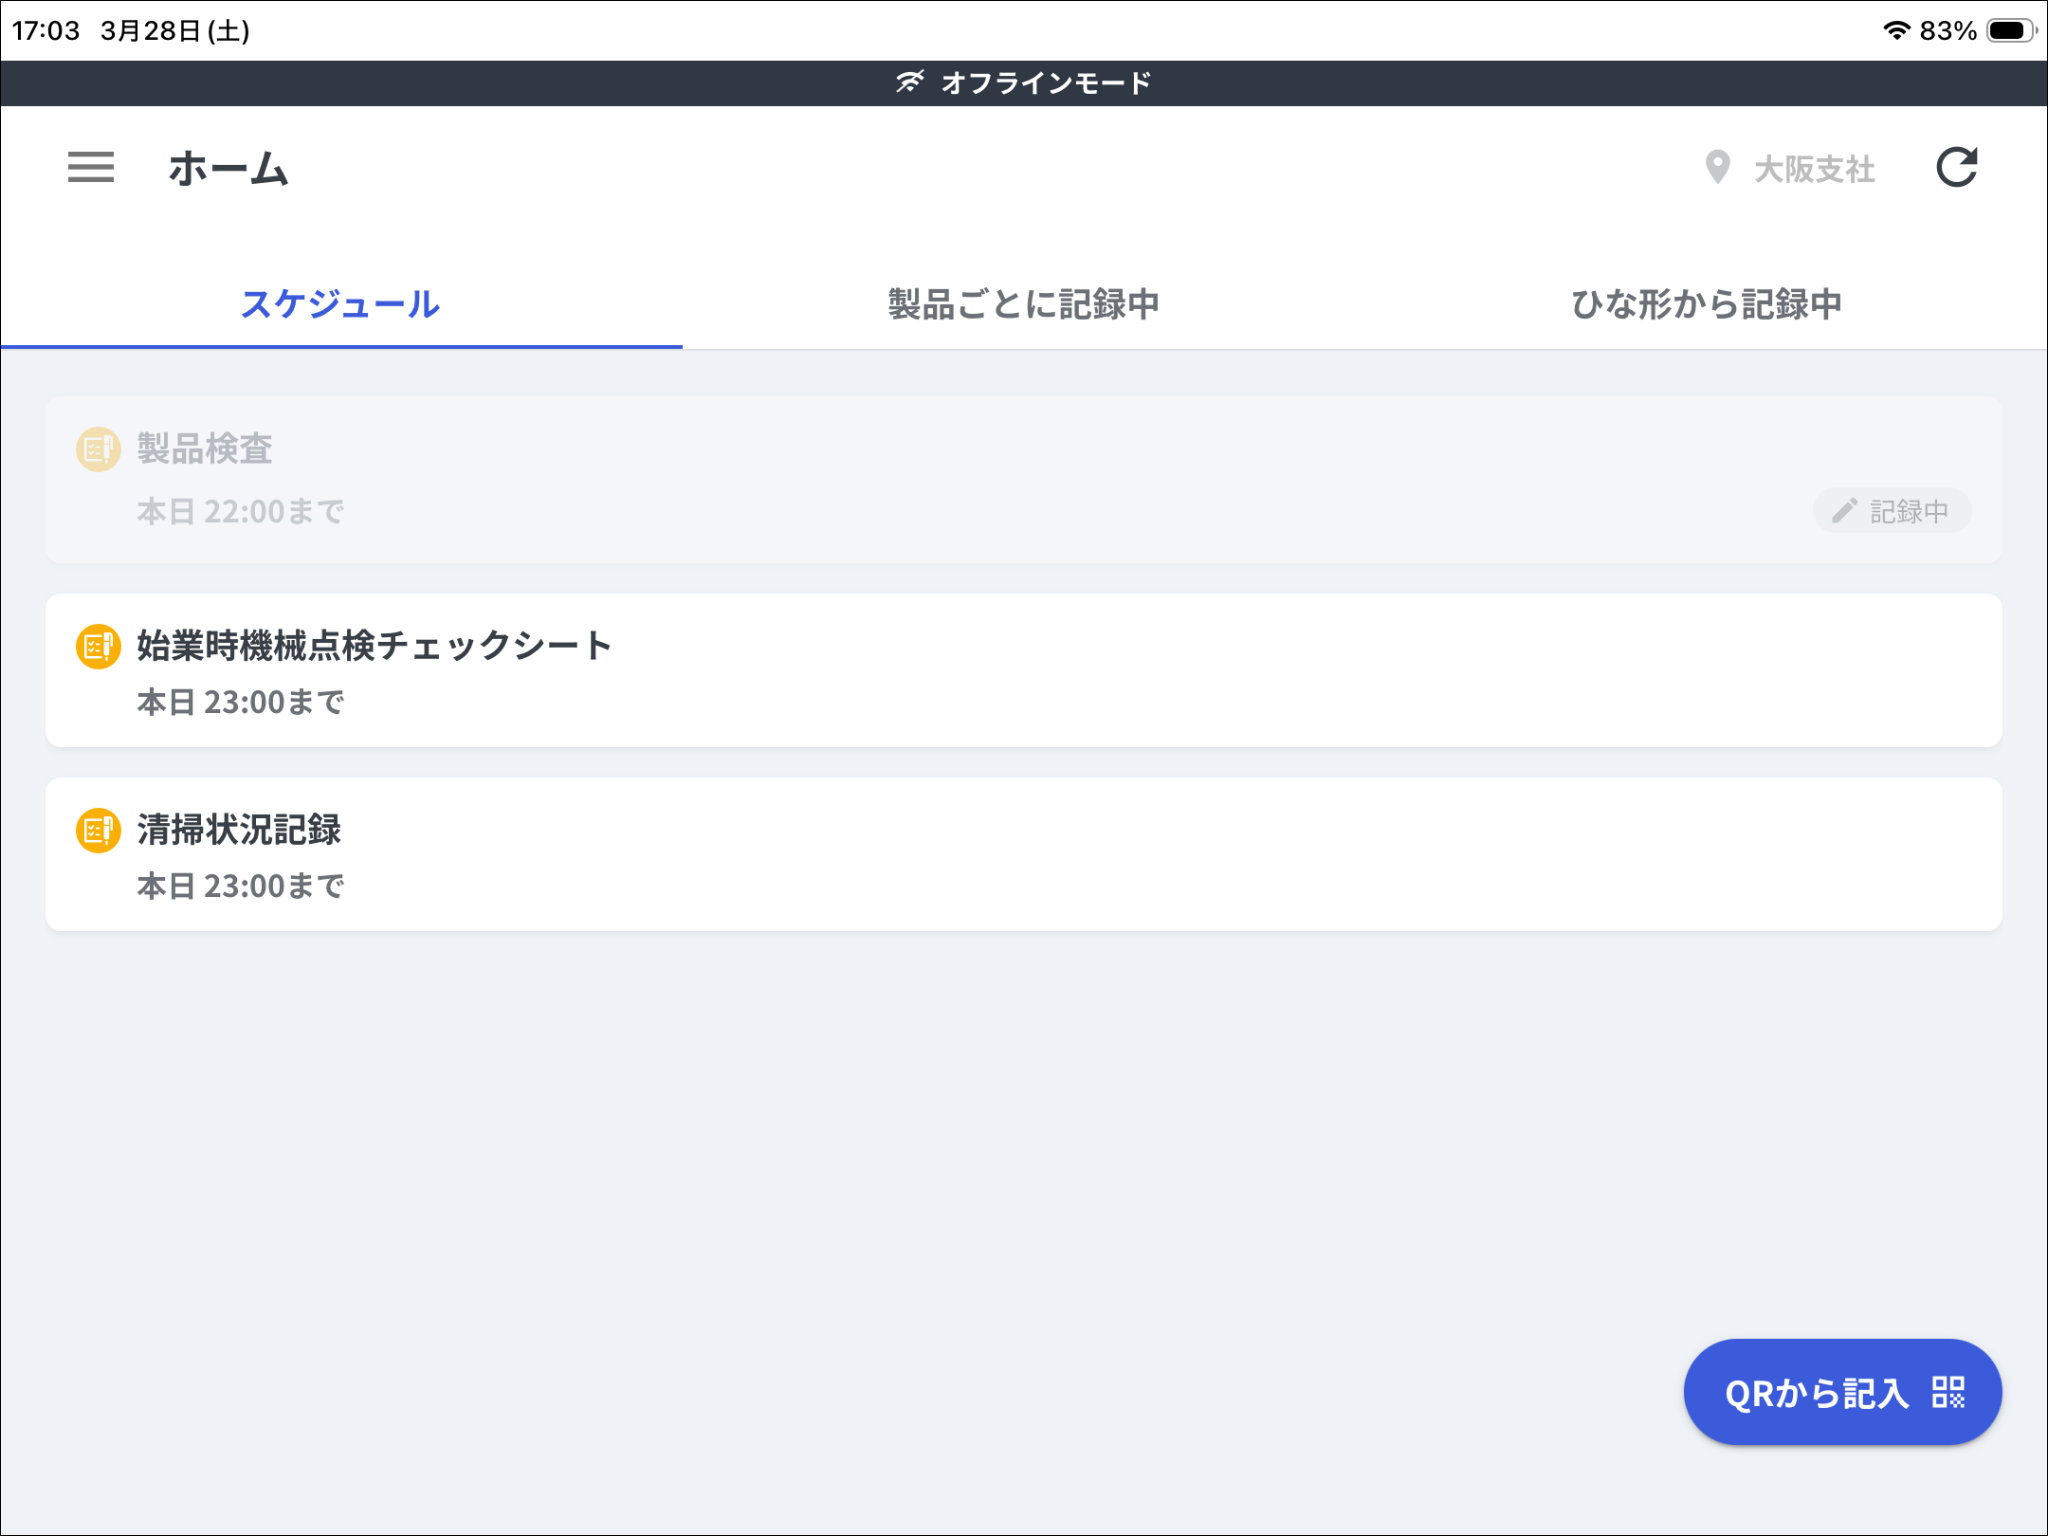This screenshot has width=2048, height=1536.
Task: Tap the QR code icon
Action: pos(1948,1392)
